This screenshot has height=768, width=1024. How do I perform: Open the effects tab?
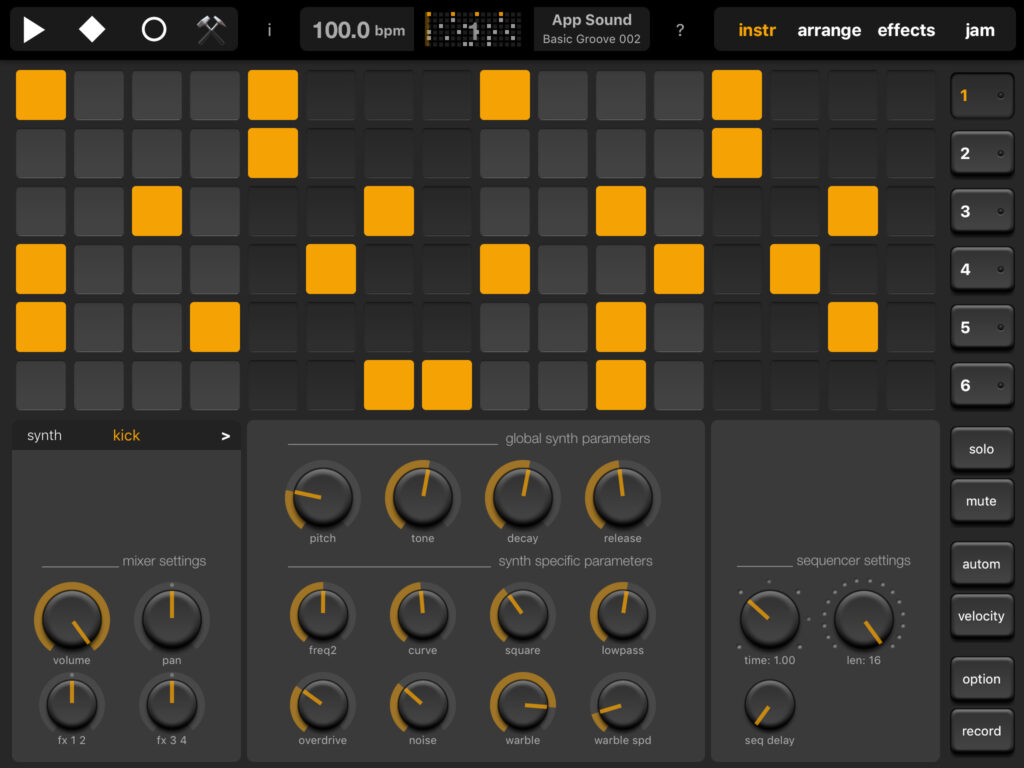(906, 30)
